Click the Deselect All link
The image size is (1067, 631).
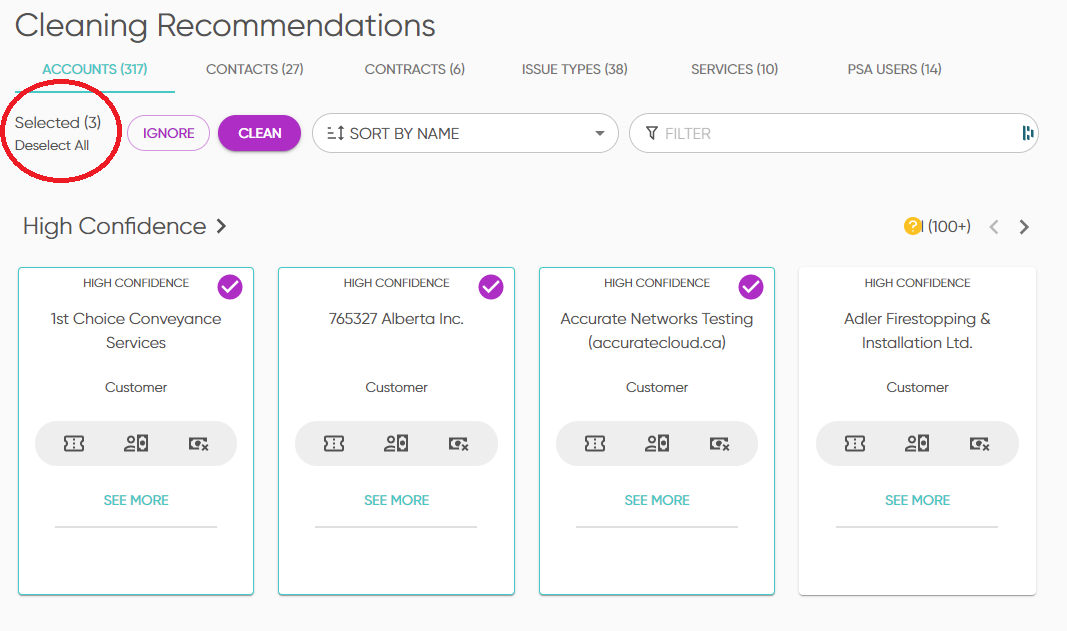[x=52, y=145]
